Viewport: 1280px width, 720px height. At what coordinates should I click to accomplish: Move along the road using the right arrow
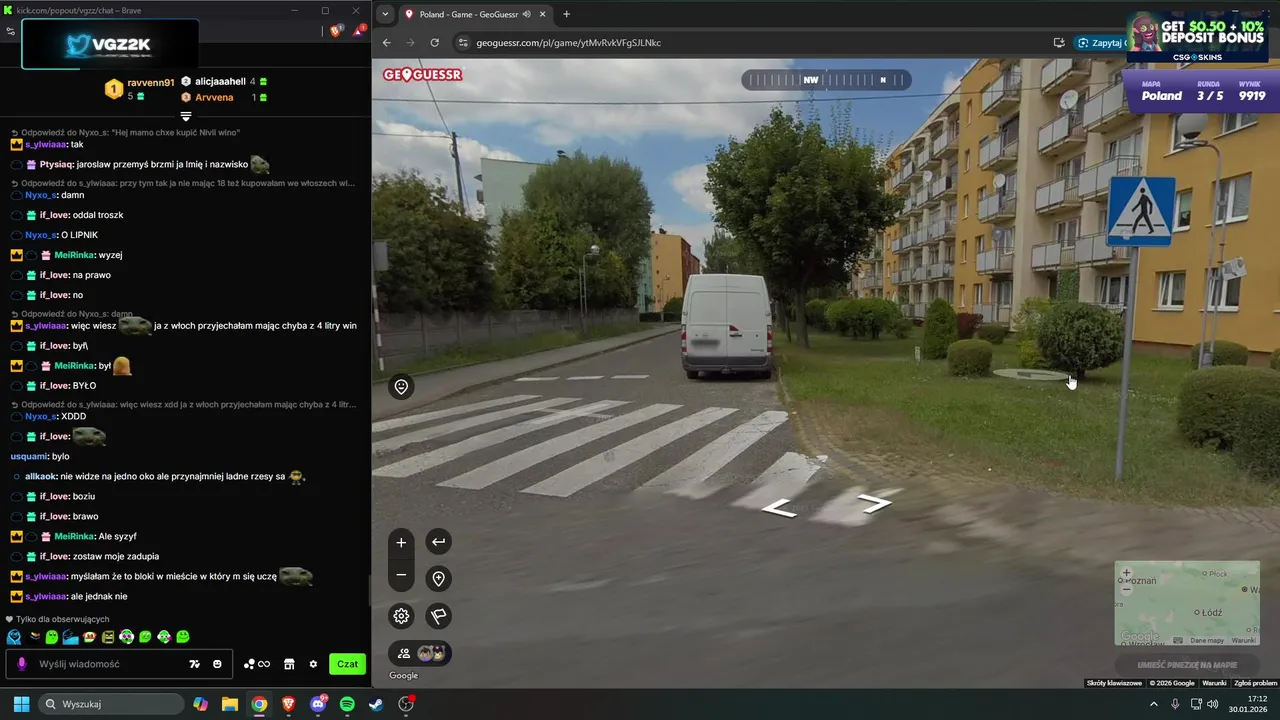tap(874, 503)
